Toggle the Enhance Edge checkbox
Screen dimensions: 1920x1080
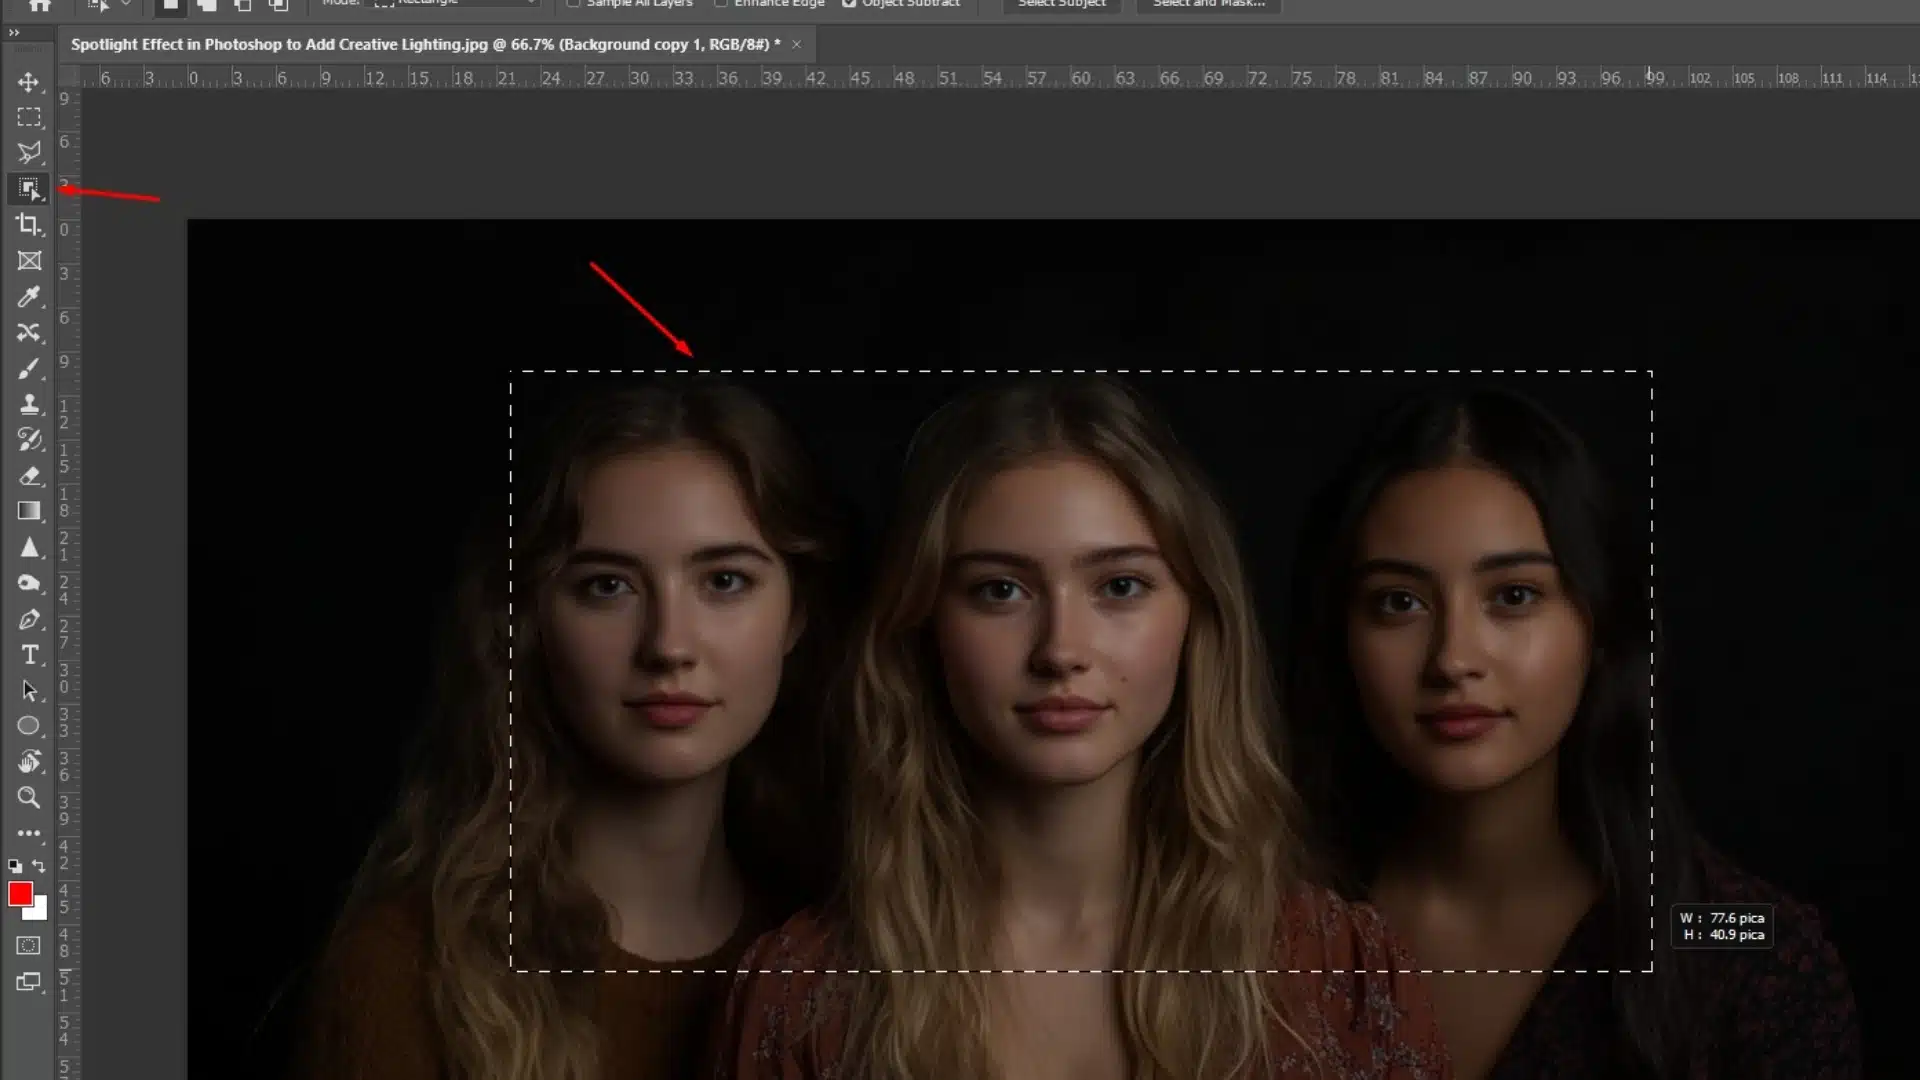click(721, 4)
